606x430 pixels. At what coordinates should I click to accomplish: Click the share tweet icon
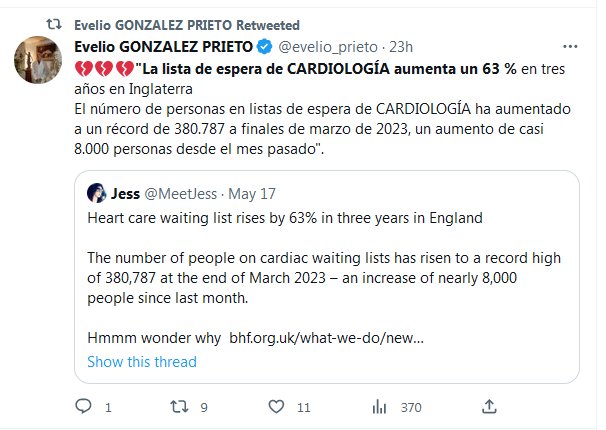[x=487, y=406]
